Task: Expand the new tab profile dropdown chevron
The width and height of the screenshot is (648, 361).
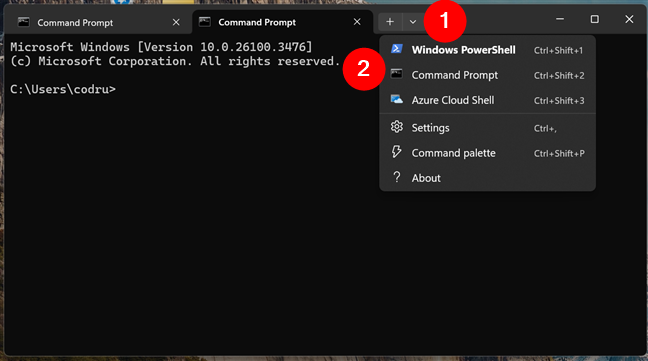Action: (x=412, y=21)
